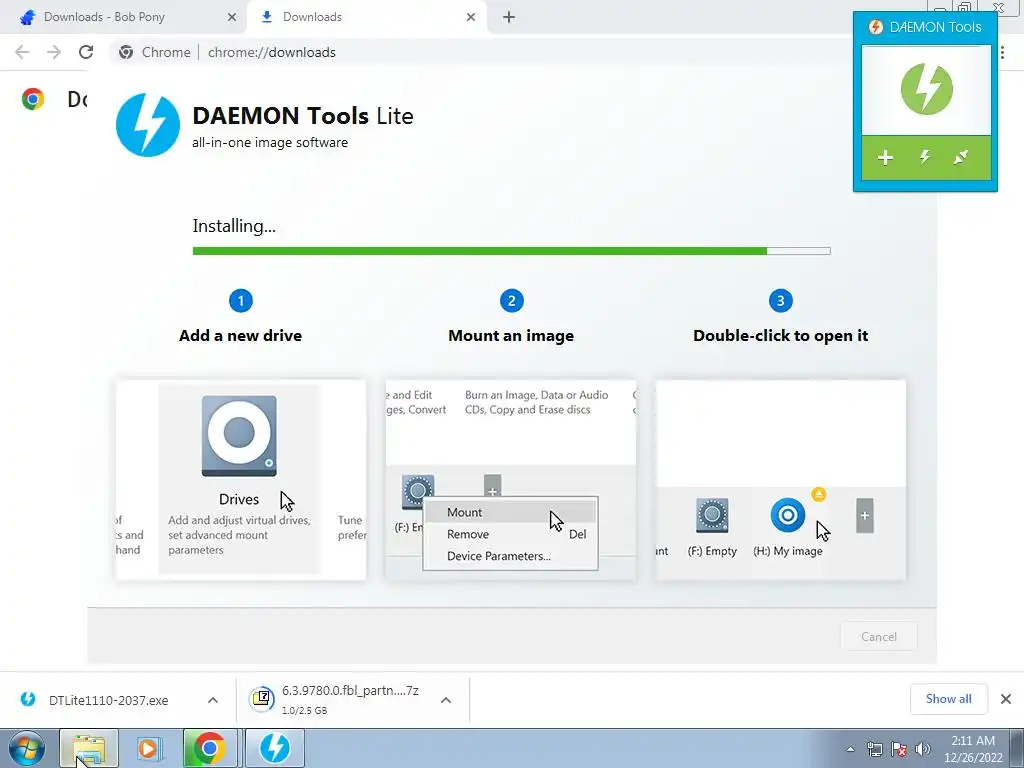Open a new tab with the plus button
The image size is (1024, 768).
[509, 17]
